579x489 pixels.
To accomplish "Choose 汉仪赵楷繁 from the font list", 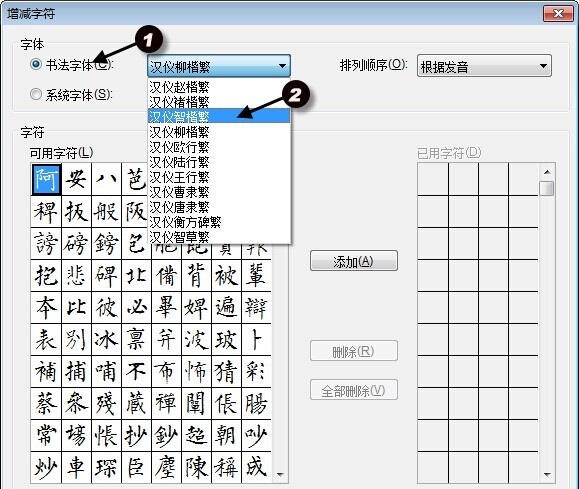I will (x=219, y=87).
